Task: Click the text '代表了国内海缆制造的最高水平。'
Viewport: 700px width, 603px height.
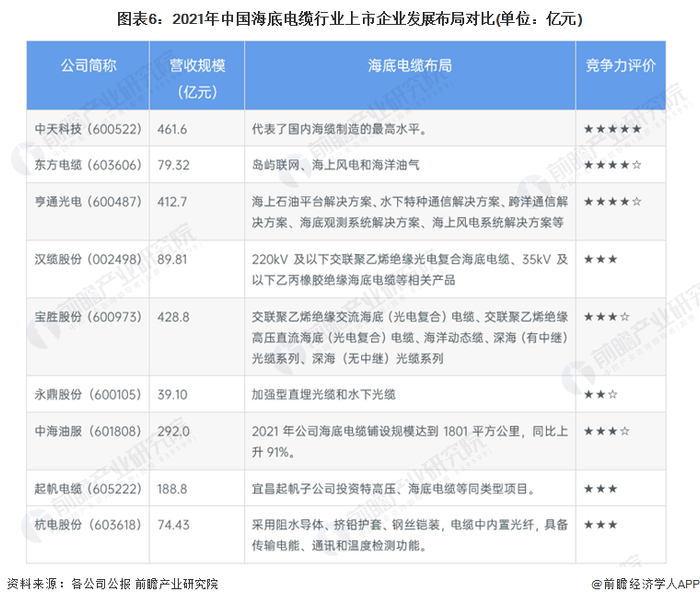Action: pos(339,129)
